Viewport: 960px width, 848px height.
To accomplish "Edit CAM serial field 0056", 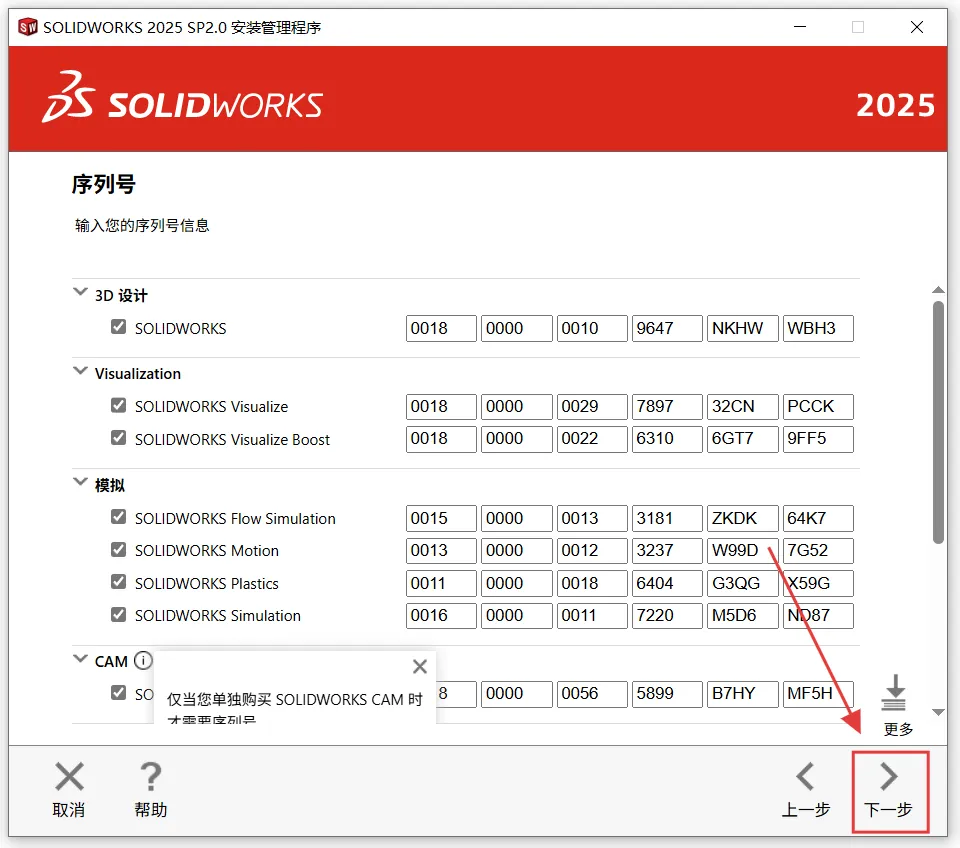I will 591,694.
